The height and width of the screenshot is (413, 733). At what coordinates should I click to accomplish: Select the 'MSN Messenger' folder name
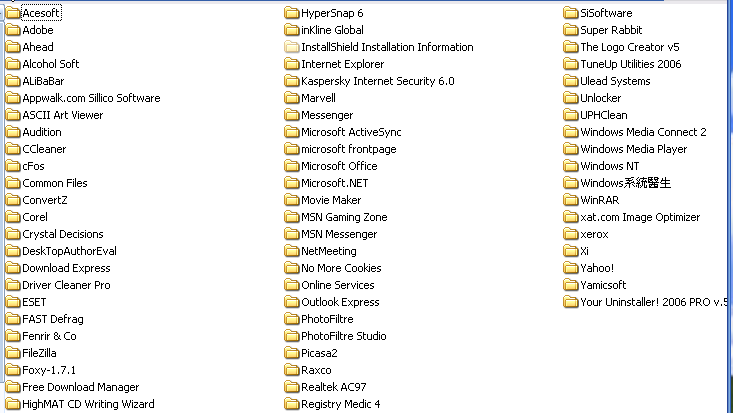pos(339,234)
